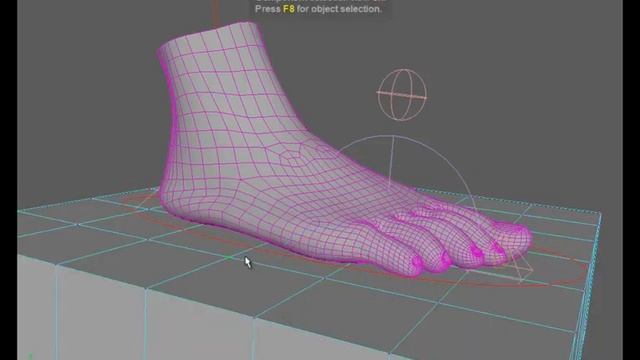The width and height of the screenshot is (640, 360).
Task: Select the pyramid-shaped toe control near the big toe
Action: pyautogui.click(x=518, y=267)
